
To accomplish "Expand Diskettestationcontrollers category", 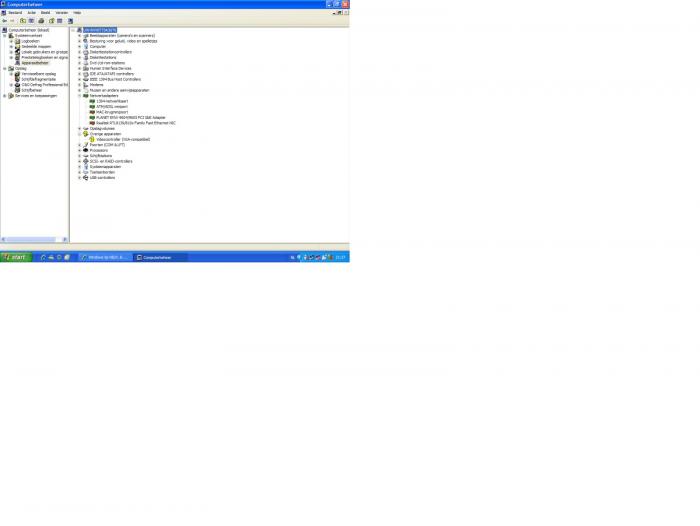I will pyautogui.click(x=79, y=52).
